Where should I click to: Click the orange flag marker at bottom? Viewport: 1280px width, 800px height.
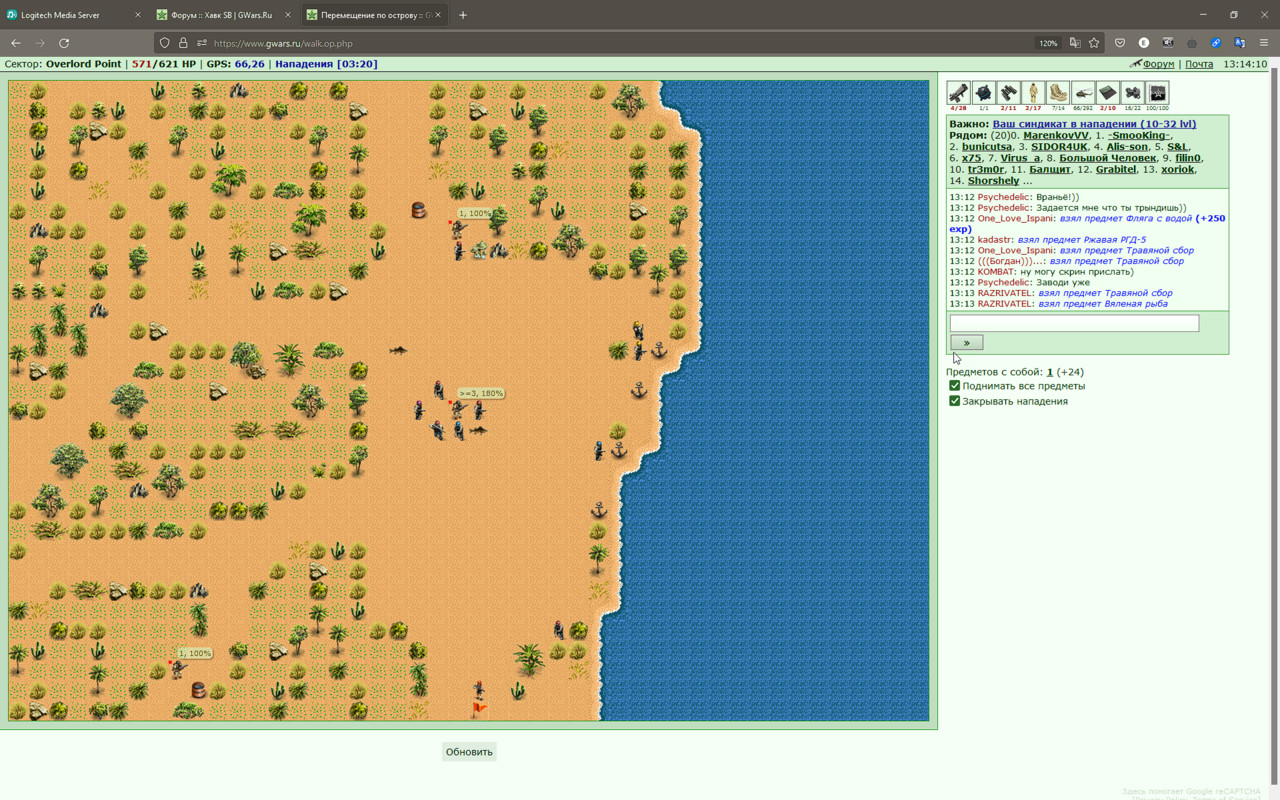click(x=479, y=709)
